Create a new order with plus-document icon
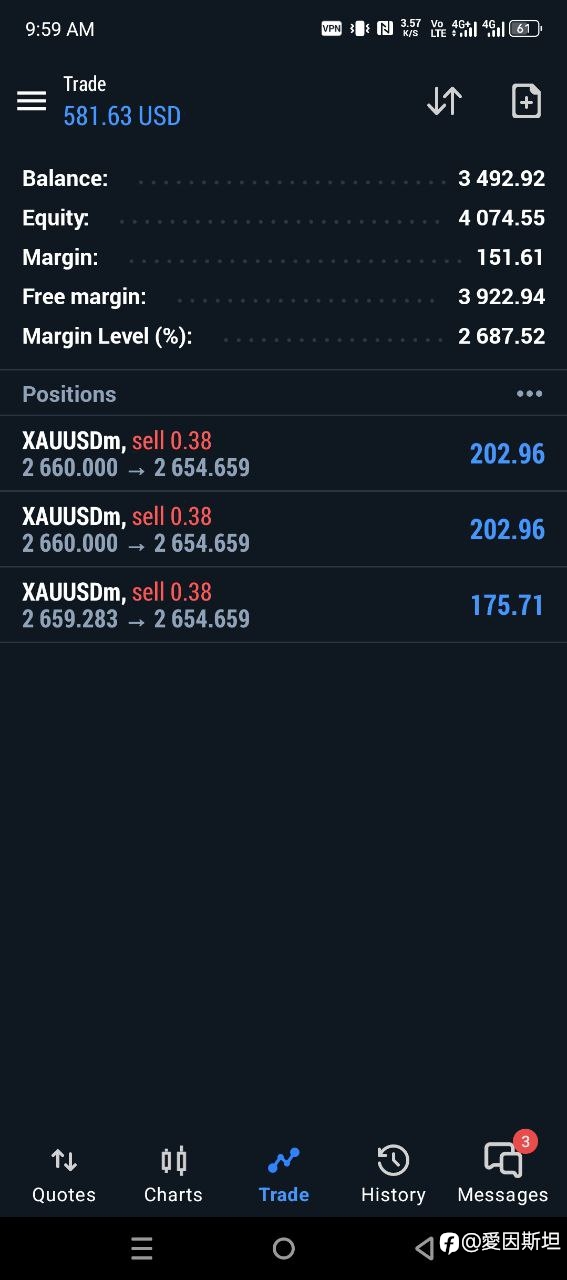Image resolution: width=567 pixels, height=1280 pixels. point(526,101)
